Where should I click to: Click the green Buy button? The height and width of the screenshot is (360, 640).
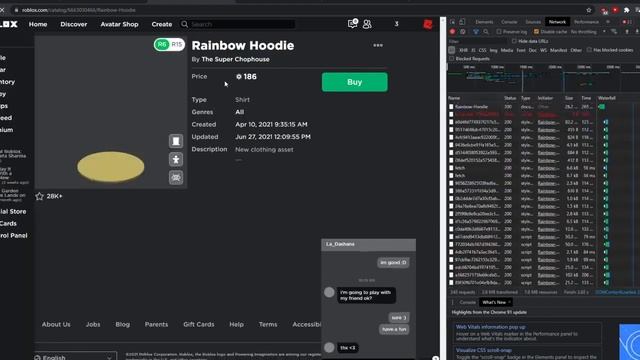(x=355, y=82)
